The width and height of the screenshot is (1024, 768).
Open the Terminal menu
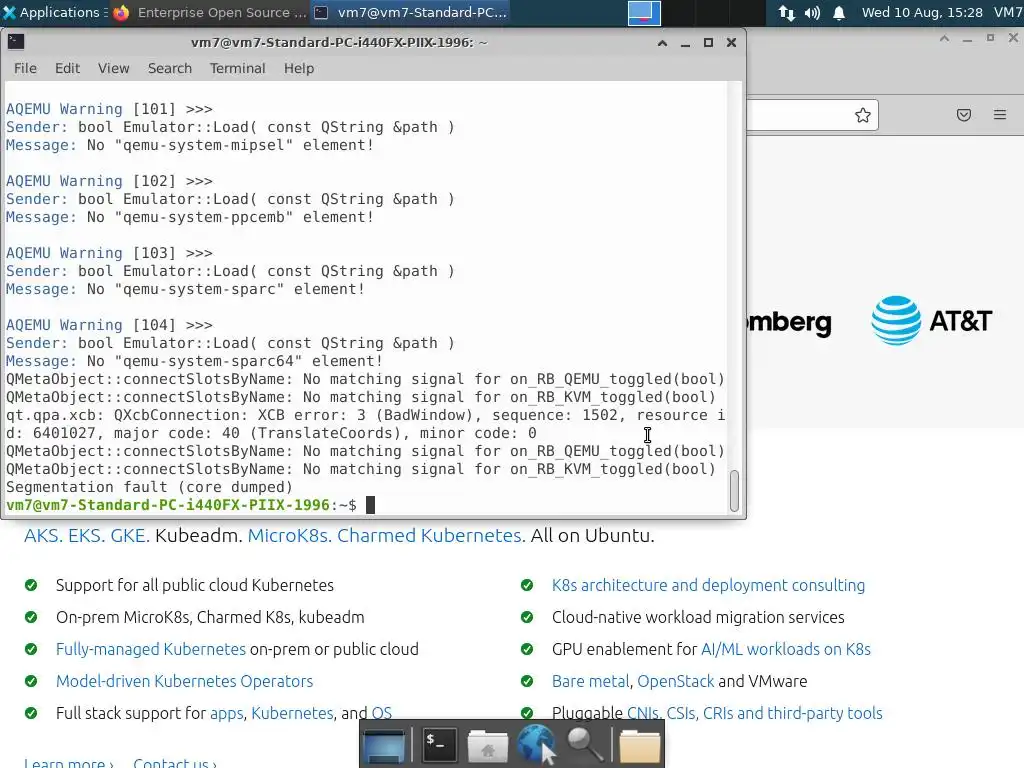pyautogui.click(x=238, y=68)
